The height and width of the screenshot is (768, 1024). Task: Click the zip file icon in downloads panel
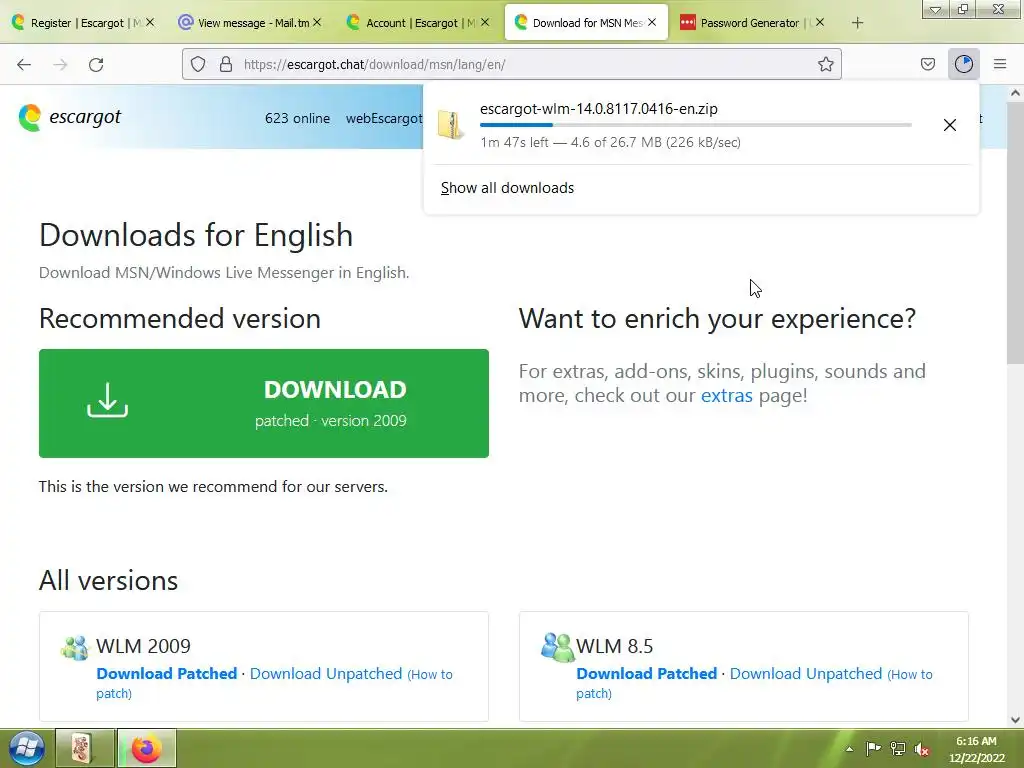(x=450, y=125)
